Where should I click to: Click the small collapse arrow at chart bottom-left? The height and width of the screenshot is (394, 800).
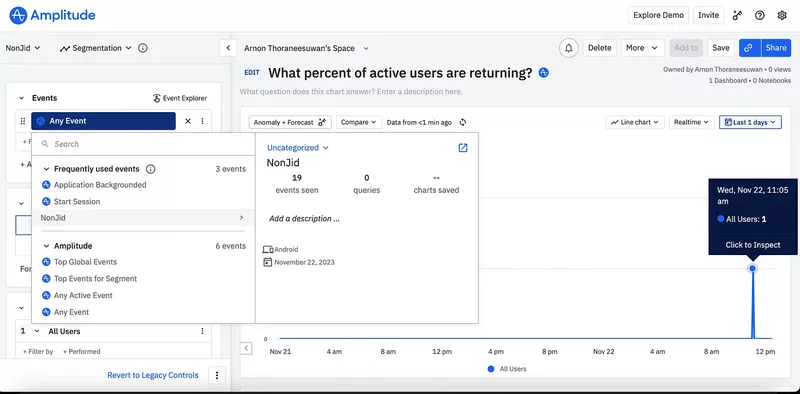(246, 349)
